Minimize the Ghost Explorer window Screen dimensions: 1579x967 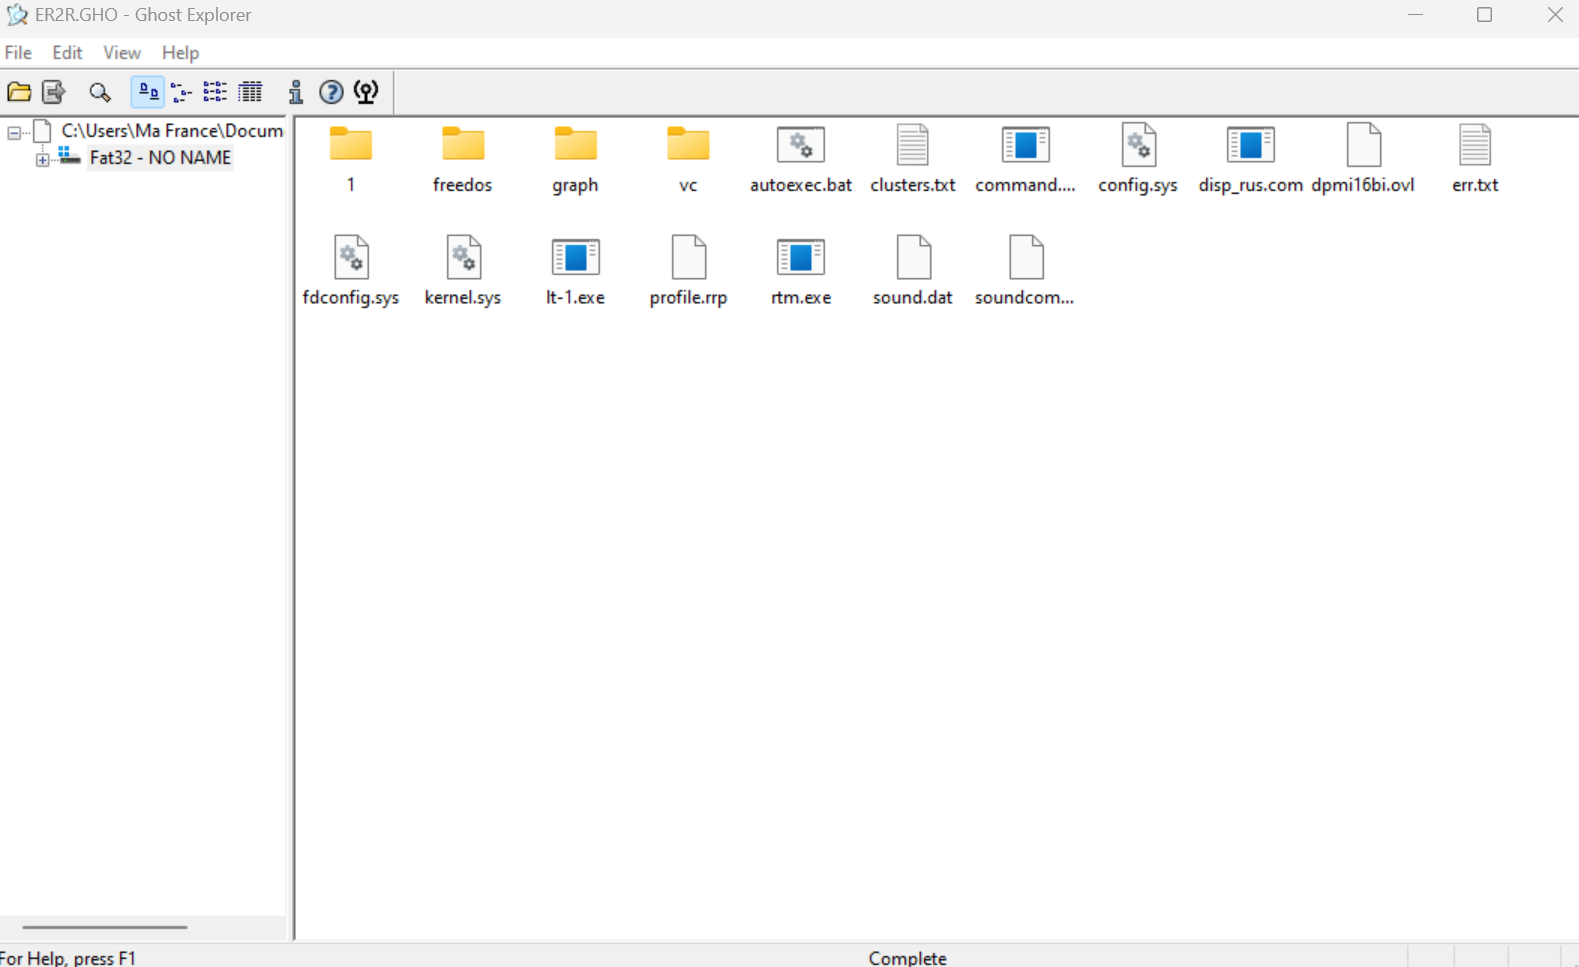coord(1415,15)
